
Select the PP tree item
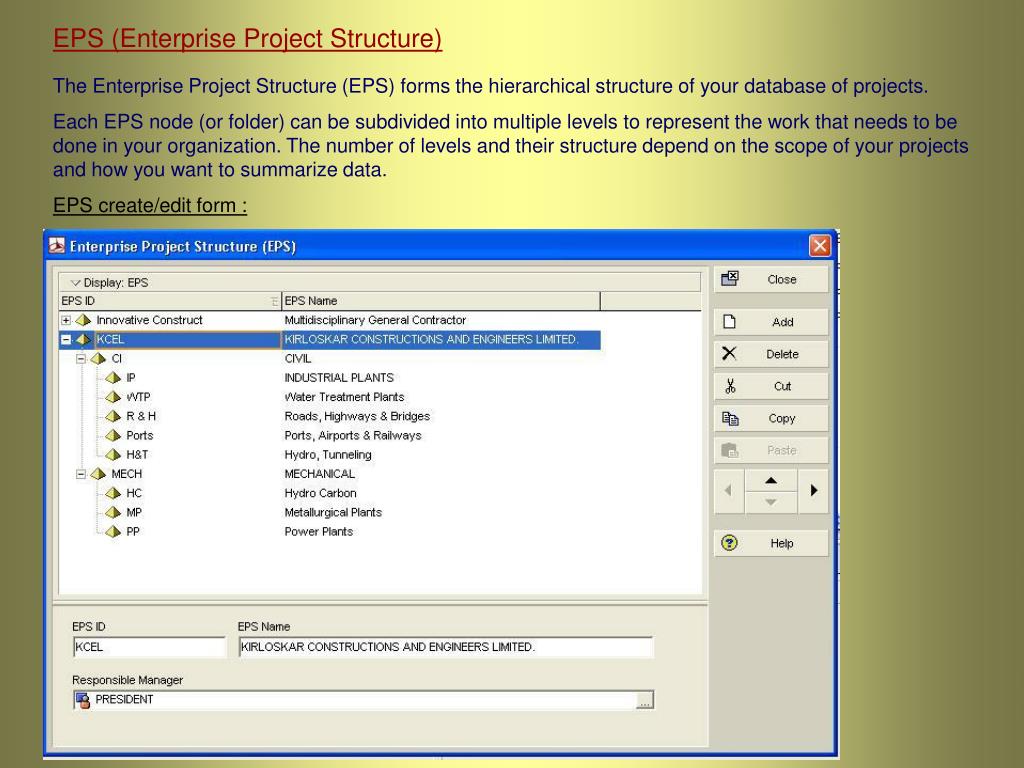[133, 532]
